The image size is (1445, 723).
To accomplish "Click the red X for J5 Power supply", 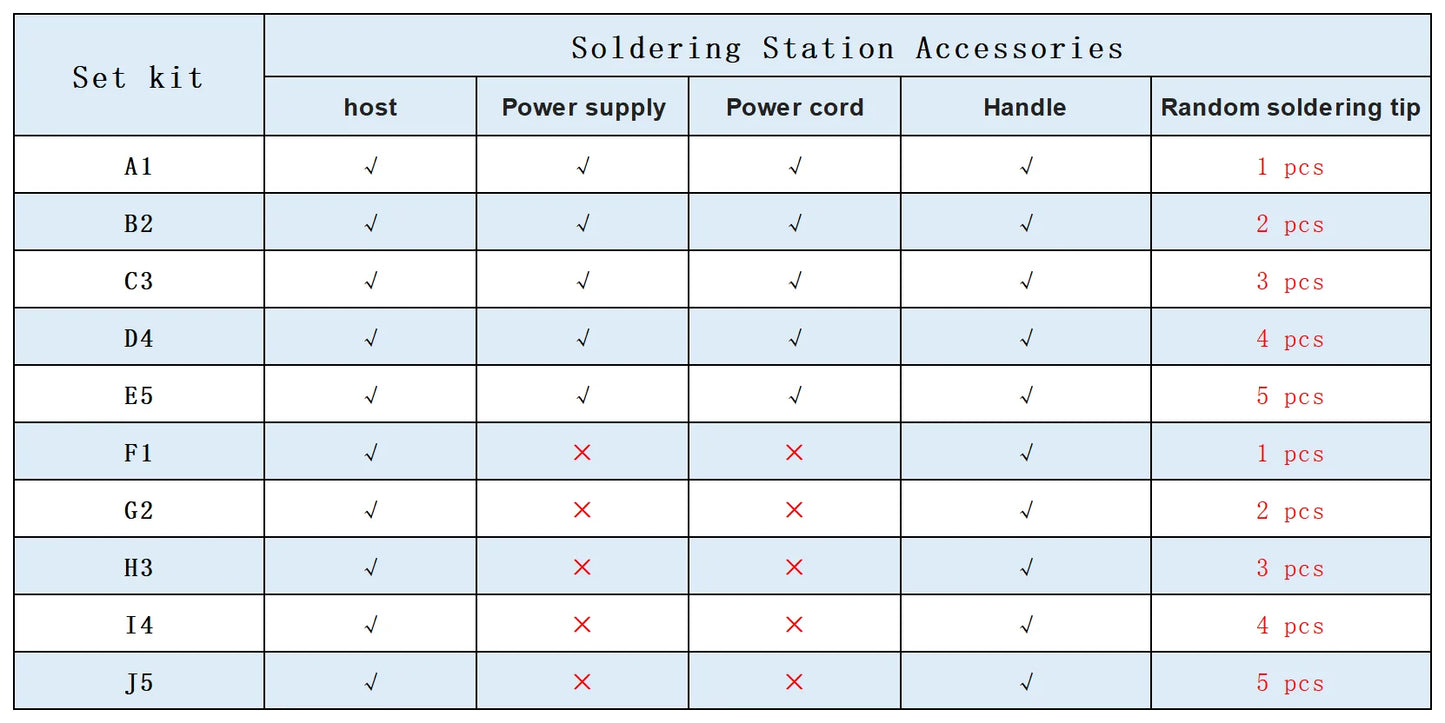I will (x=582, y=682).
